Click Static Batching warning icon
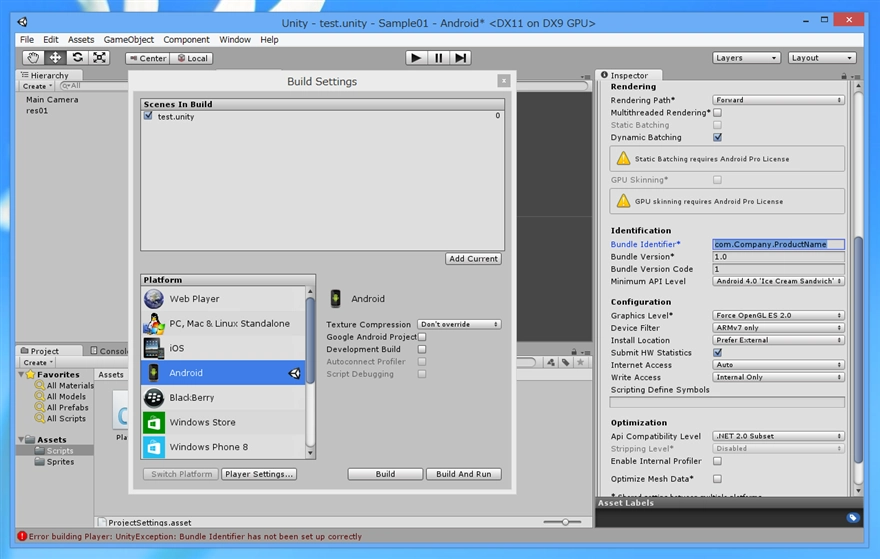The width and height of the screenshot is (880, 559). (624, 158)
